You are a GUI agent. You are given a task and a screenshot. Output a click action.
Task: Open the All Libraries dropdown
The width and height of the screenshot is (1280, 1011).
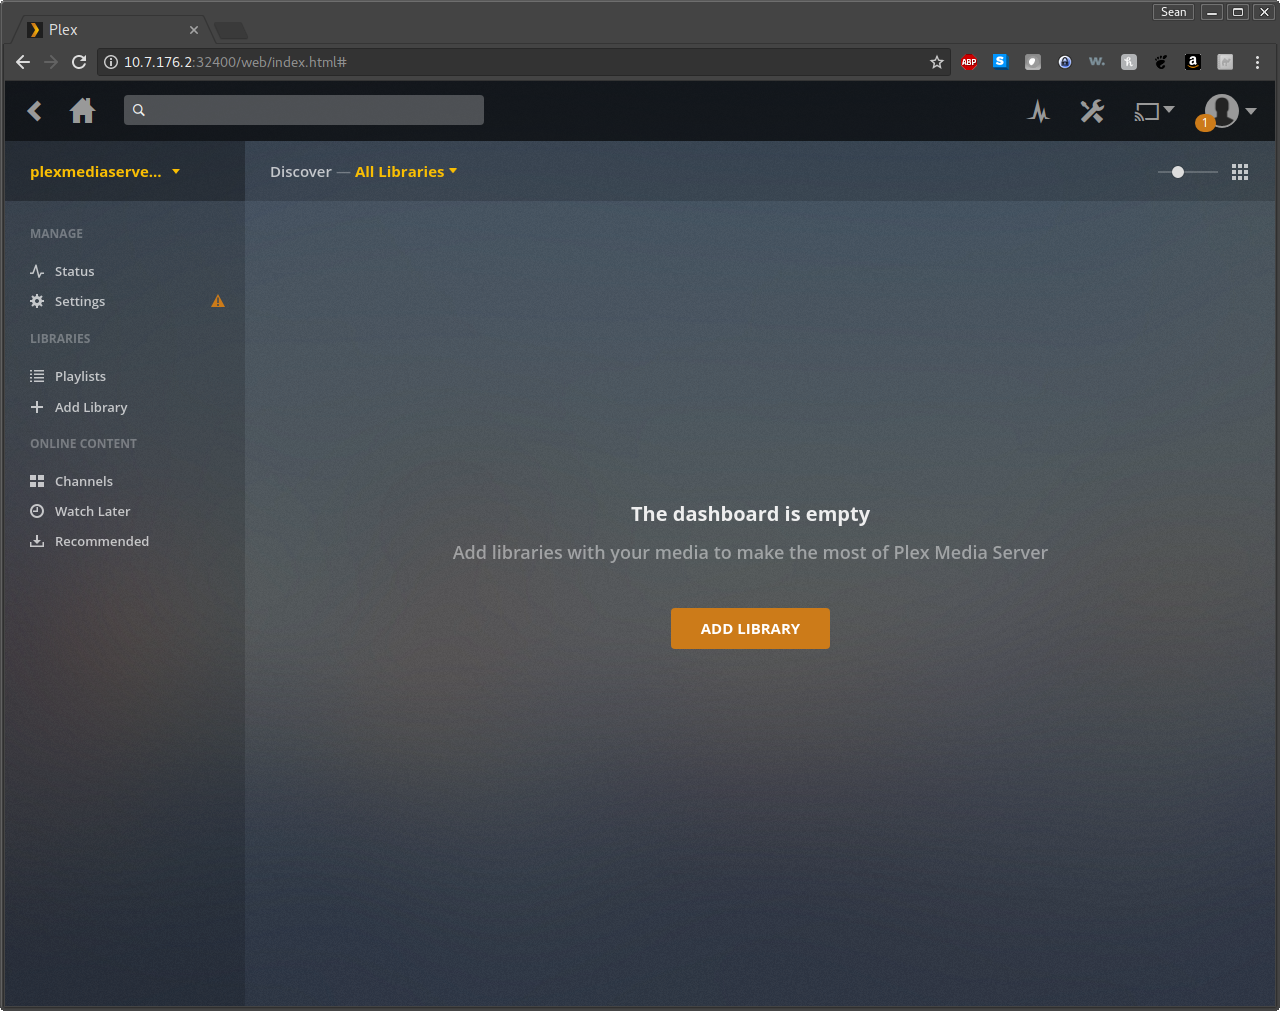(x=406, y=172)
